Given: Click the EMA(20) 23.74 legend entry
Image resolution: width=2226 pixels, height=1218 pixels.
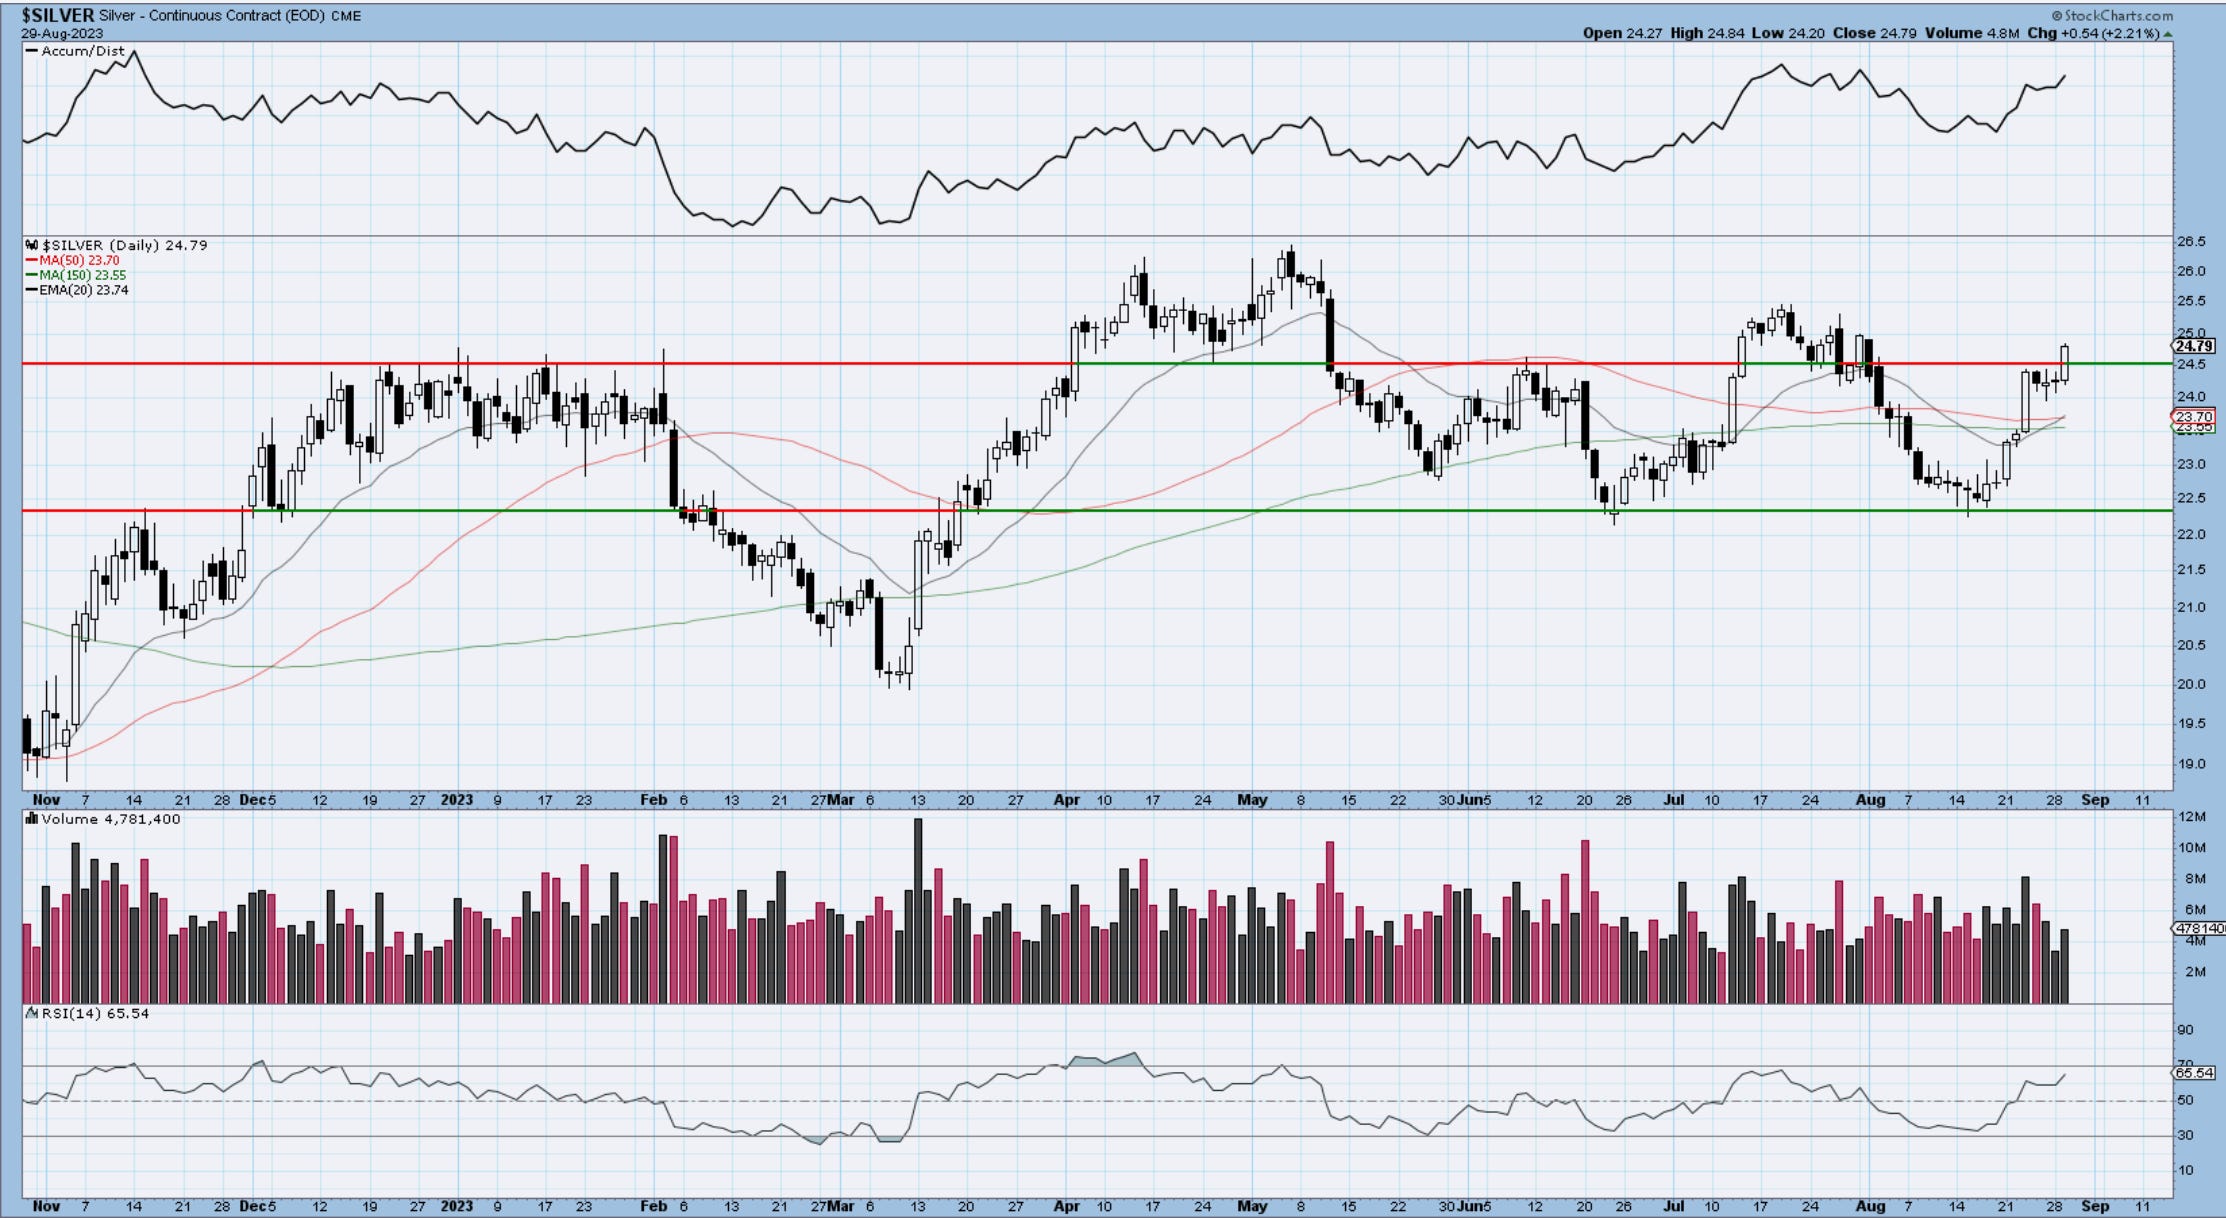Looking at the screenshot, I should [84, 290].
